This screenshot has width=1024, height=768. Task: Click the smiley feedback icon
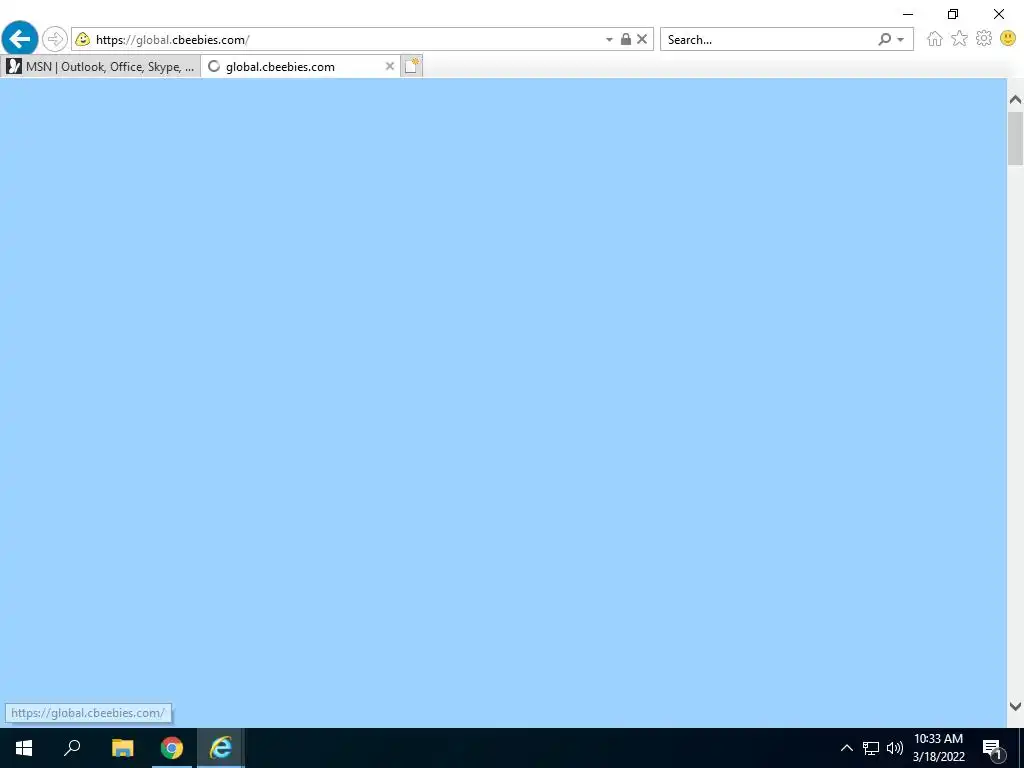point(1008,39)
